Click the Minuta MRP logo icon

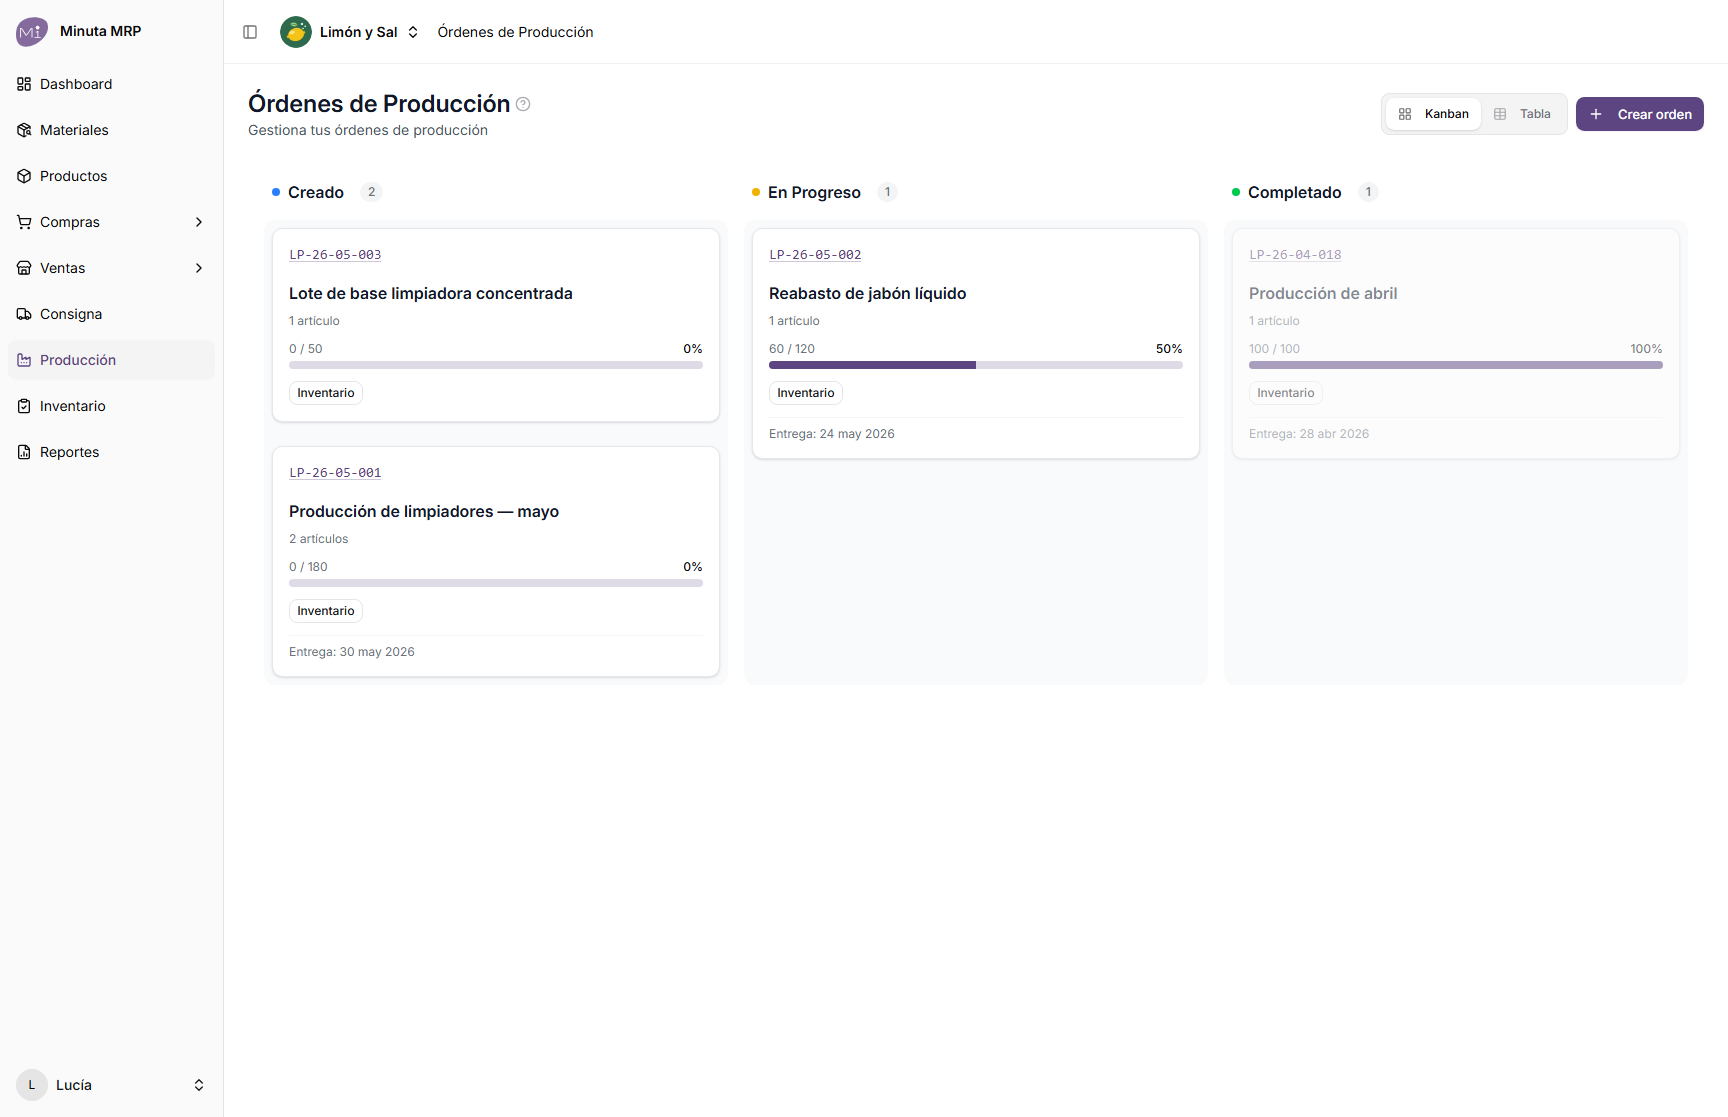pyautogui.click(x=31, y=31)
